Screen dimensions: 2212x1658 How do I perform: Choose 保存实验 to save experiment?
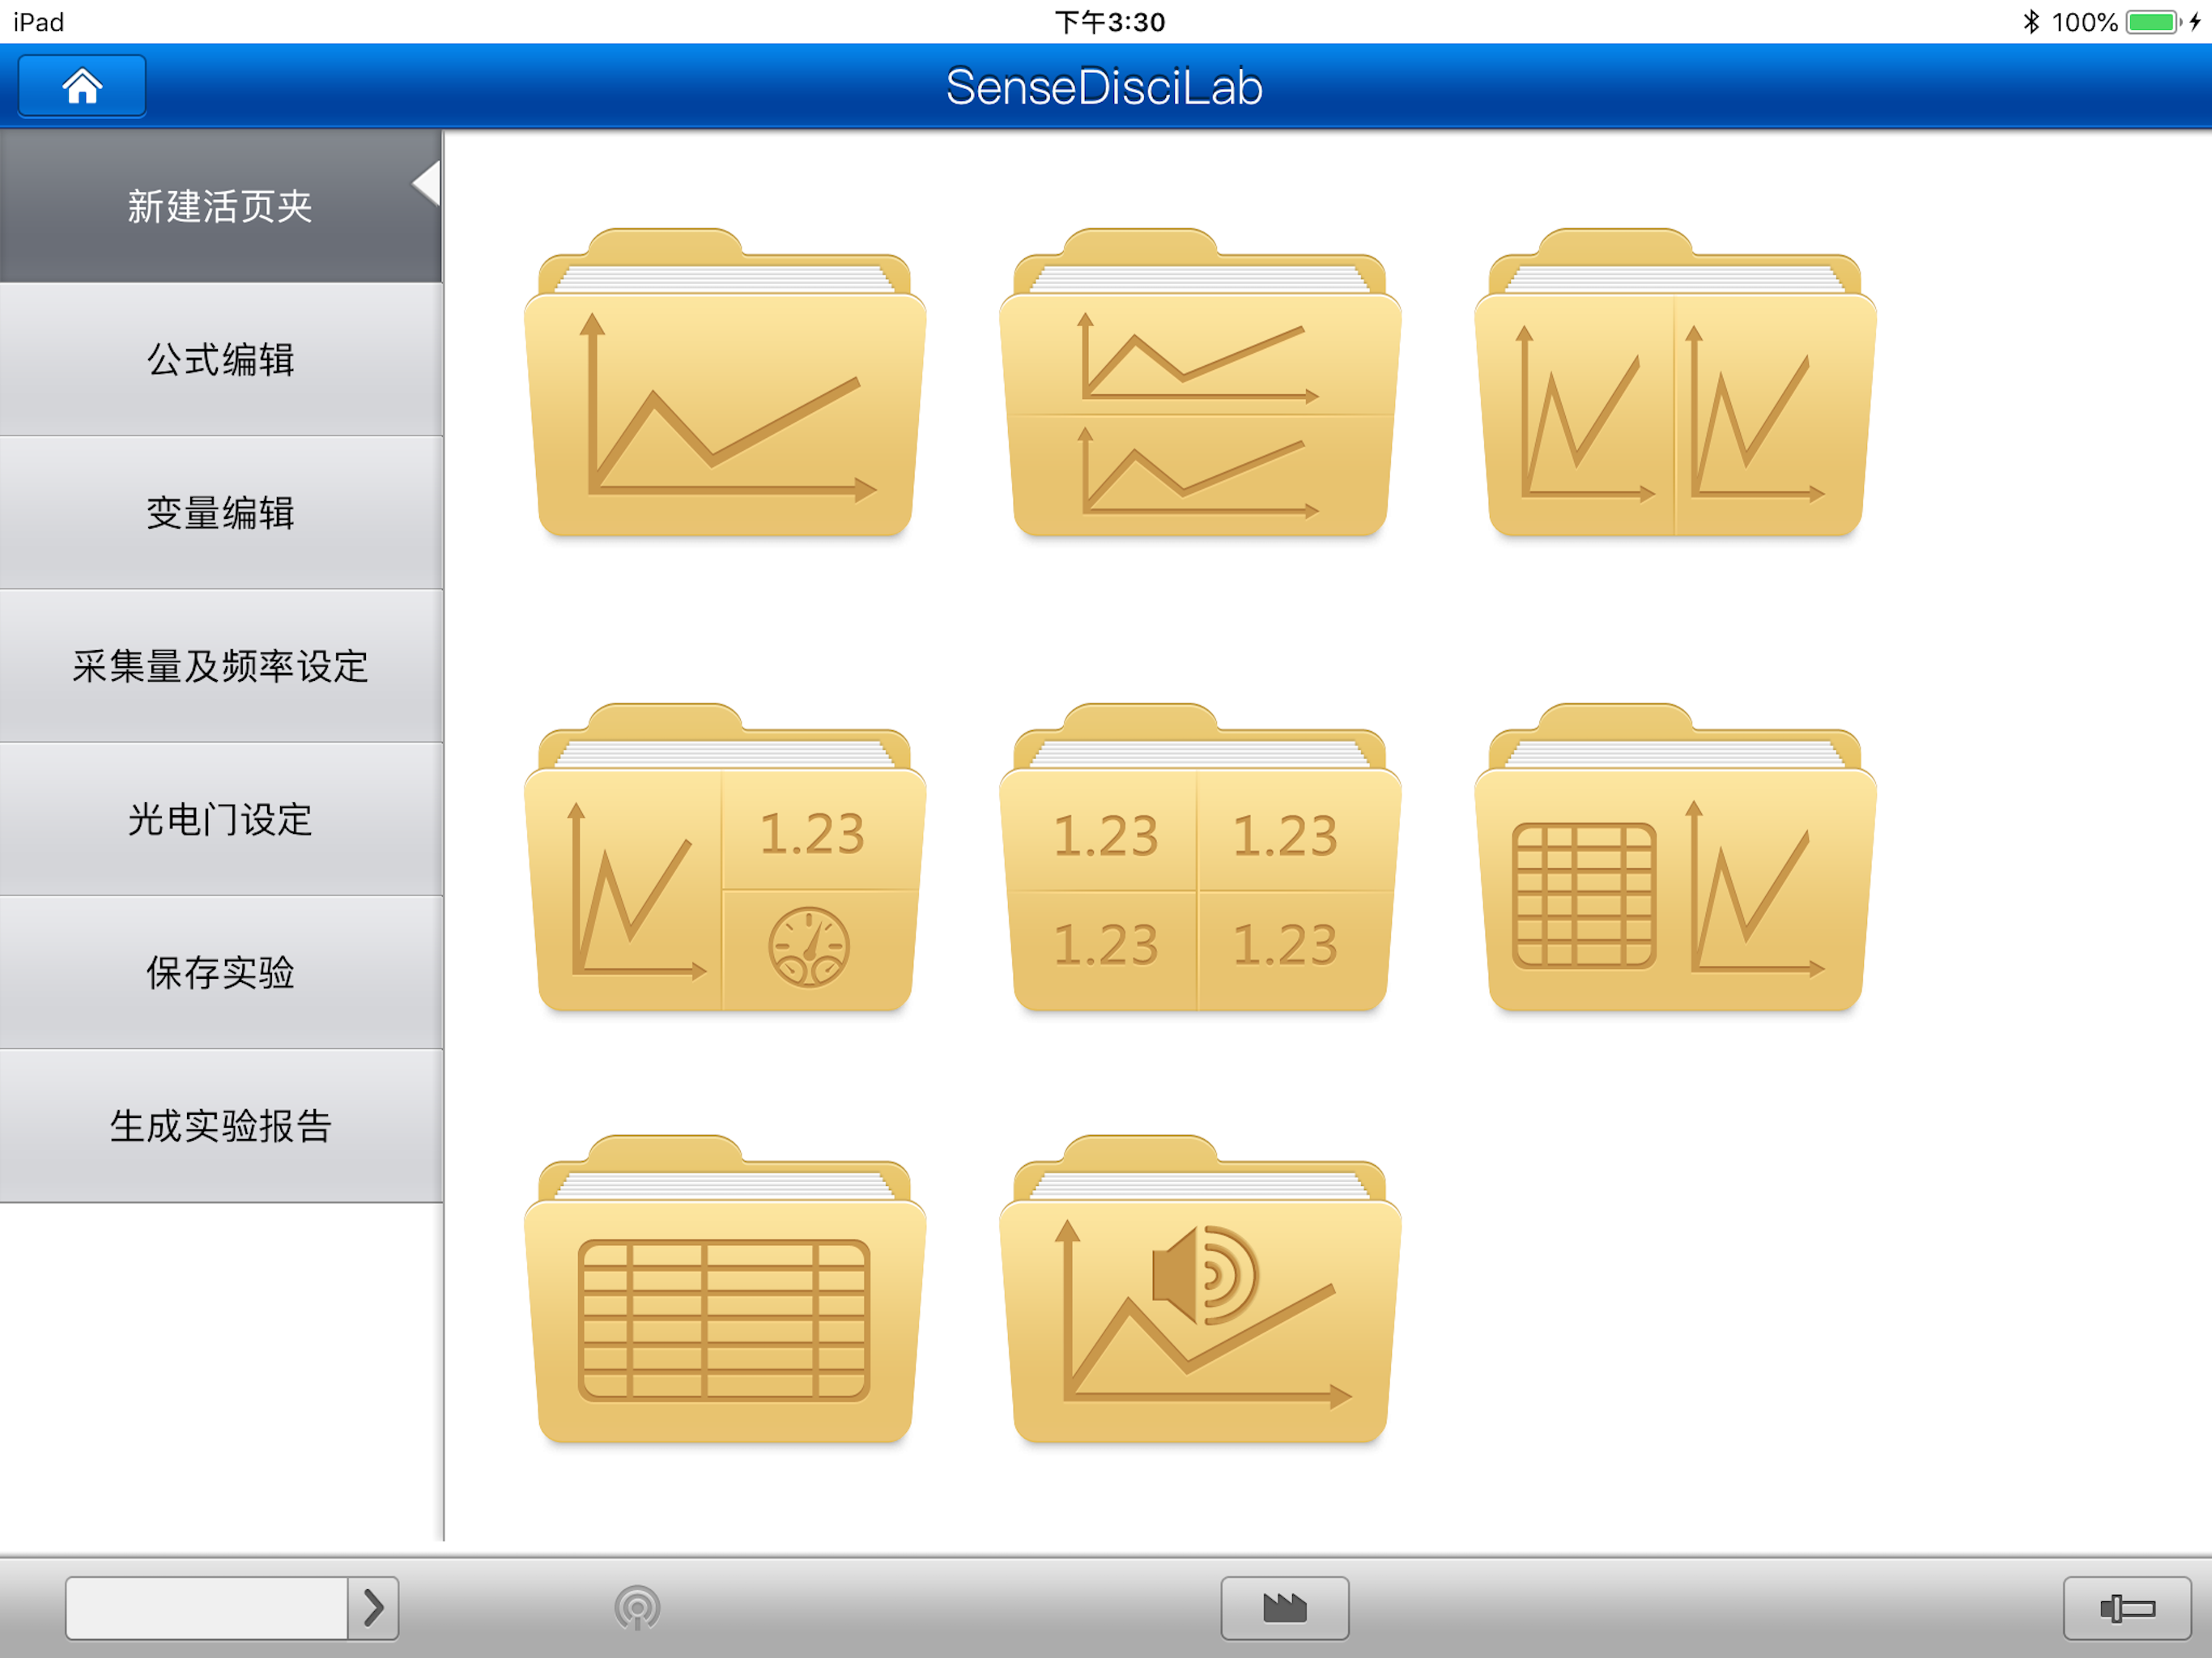pos(221,972)
